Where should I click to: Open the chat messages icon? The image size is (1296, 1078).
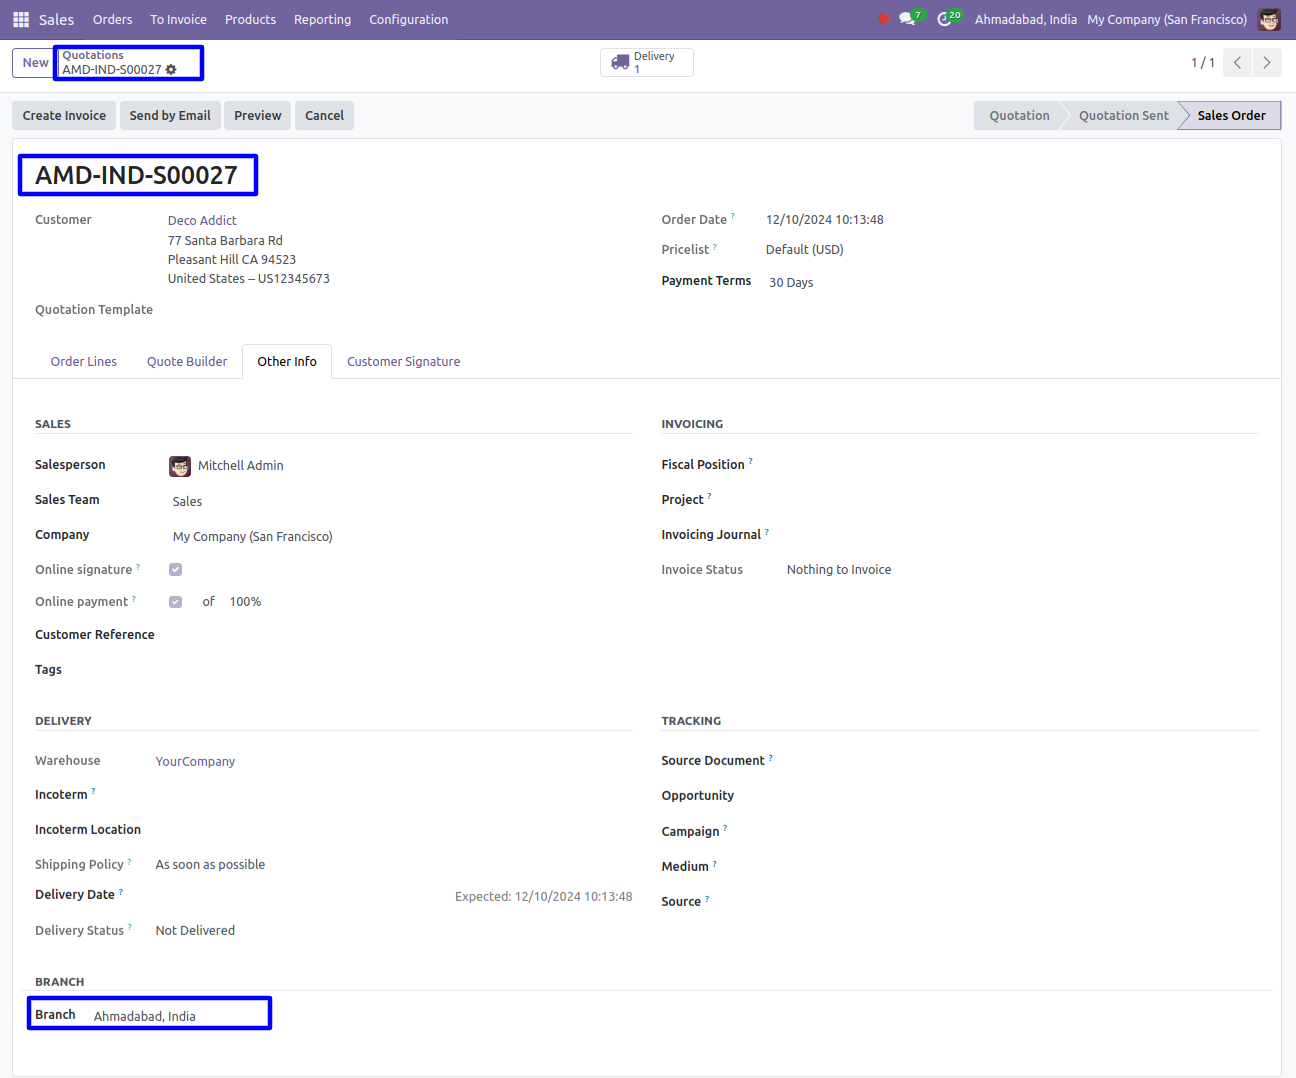908,19
